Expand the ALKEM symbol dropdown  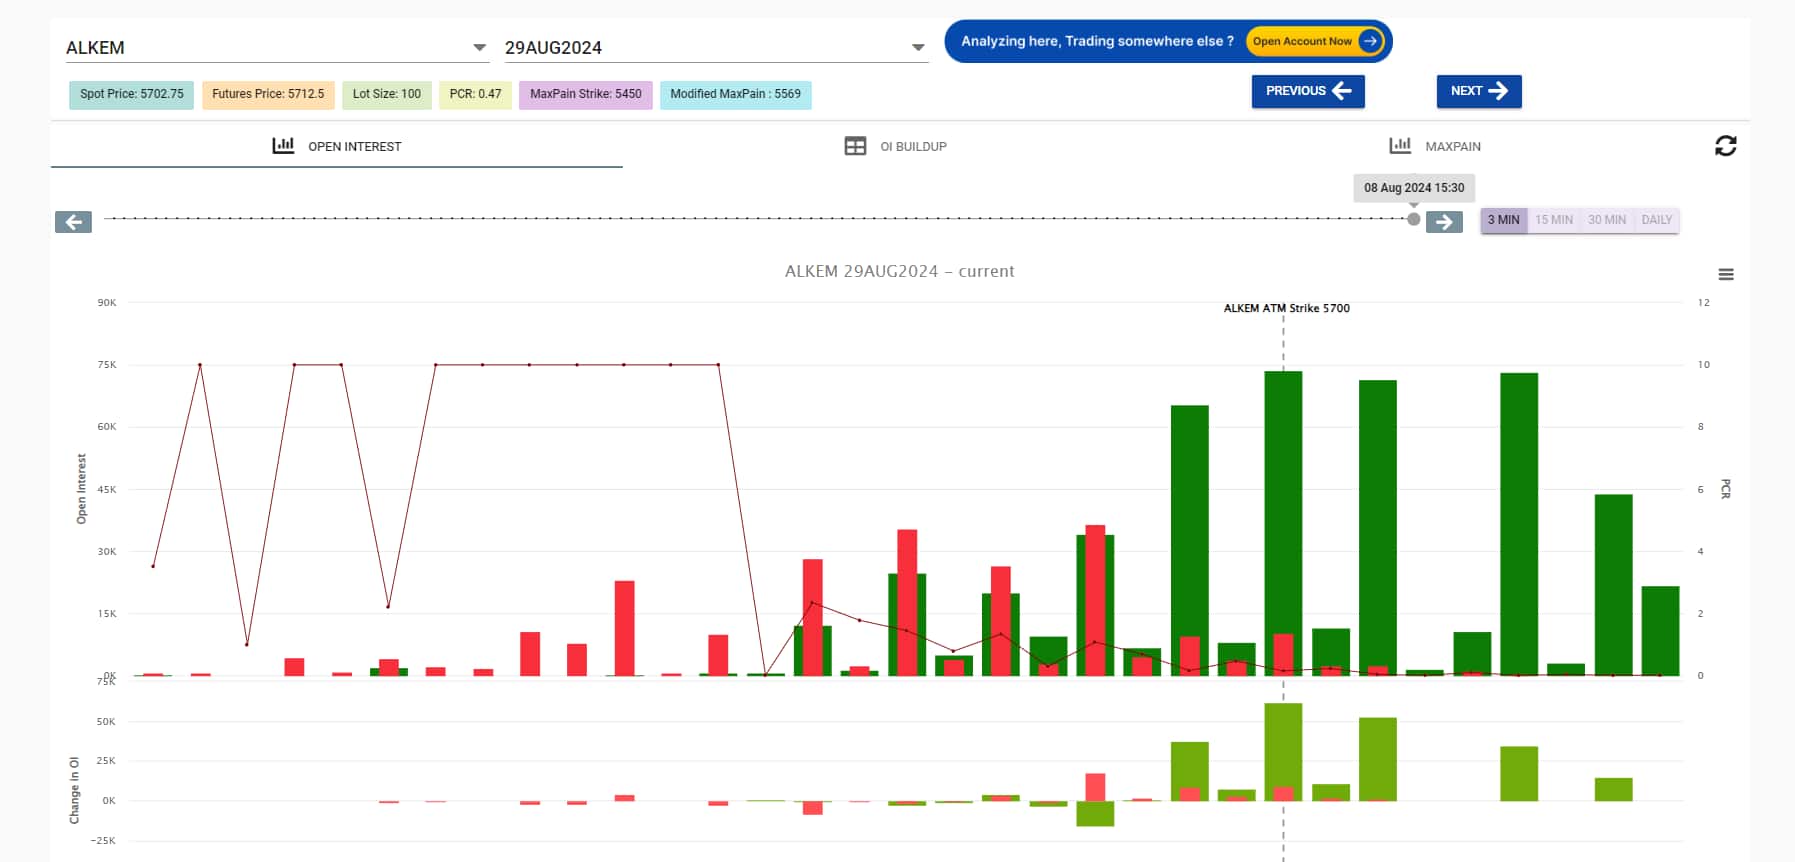479,48
